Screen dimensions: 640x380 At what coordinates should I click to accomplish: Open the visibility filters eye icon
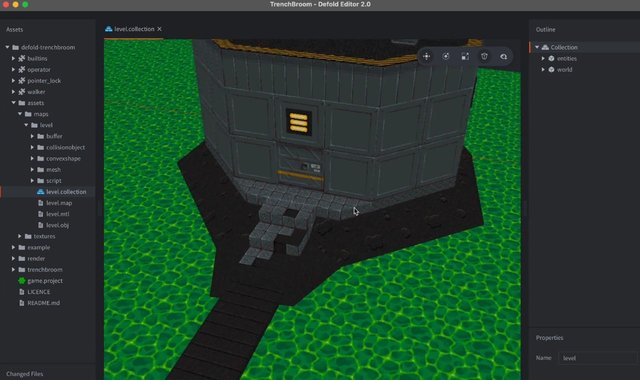[x=504, y=56]
